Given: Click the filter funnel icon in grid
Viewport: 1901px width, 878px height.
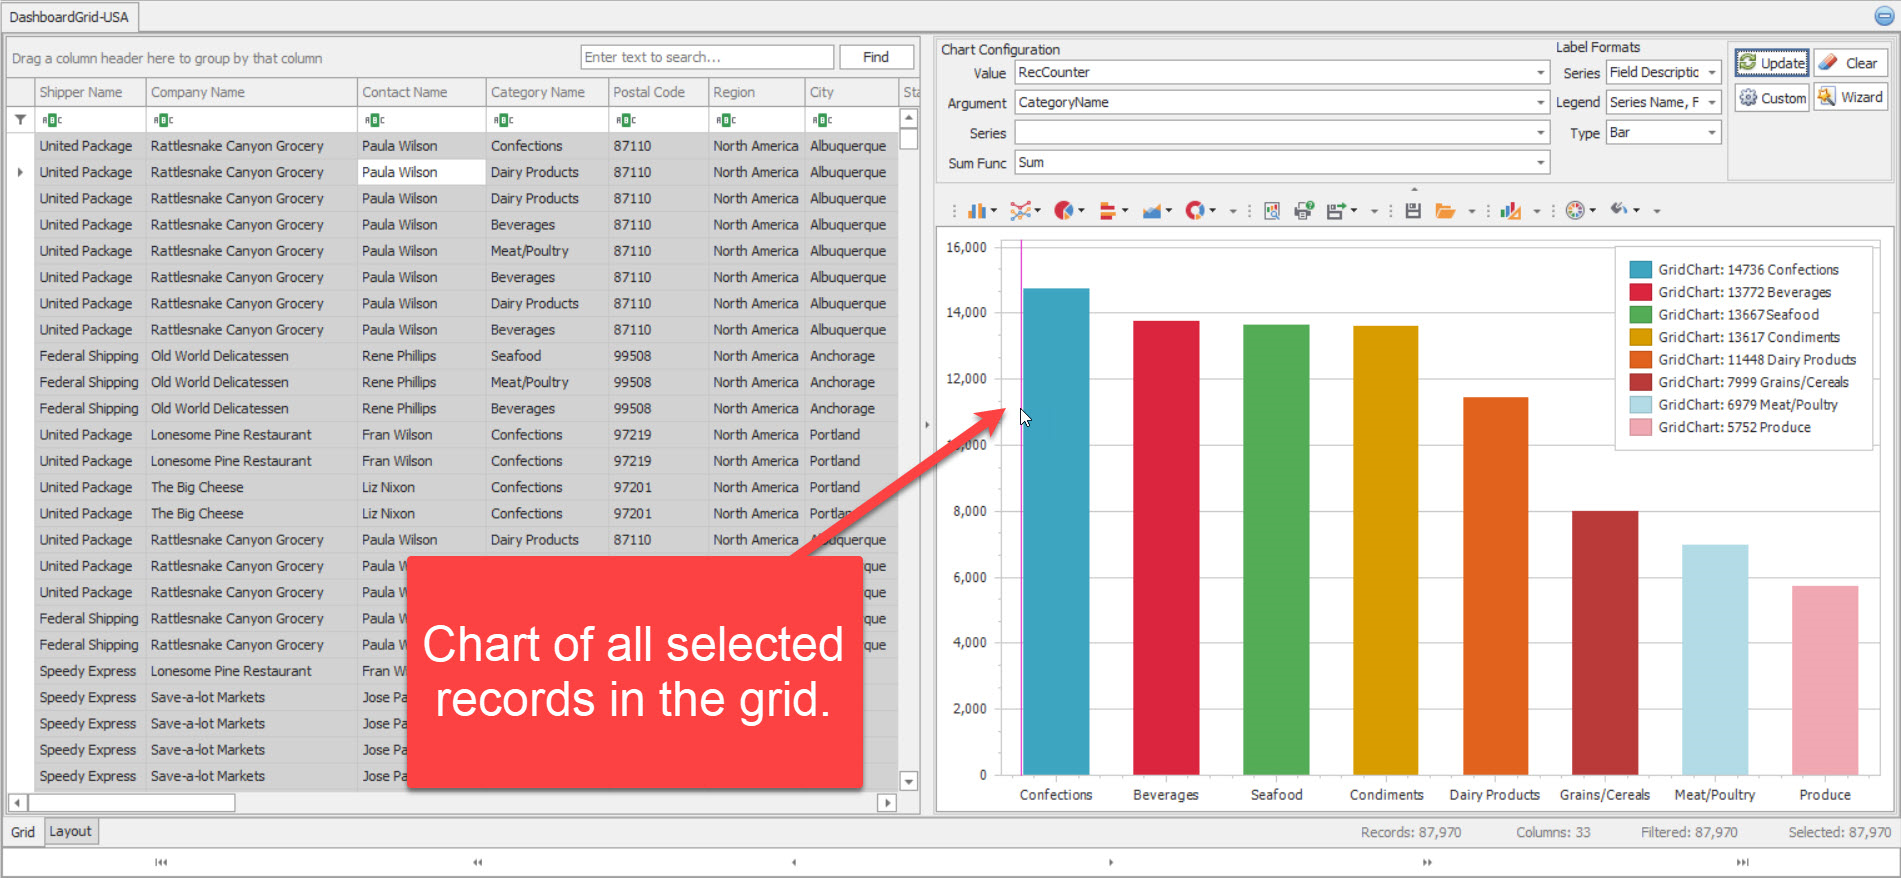Looking at the screenshot, I should pos(20,120).
